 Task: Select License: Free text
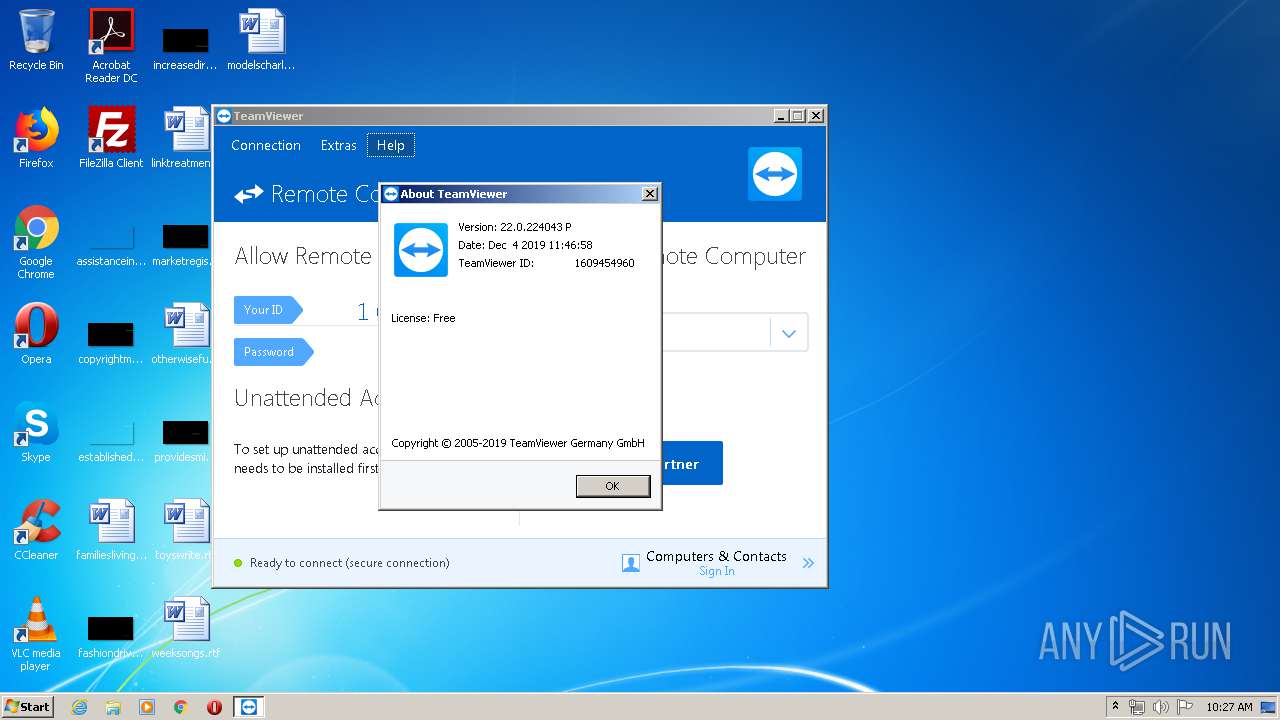pyautogui.click(x=423, y=318)
